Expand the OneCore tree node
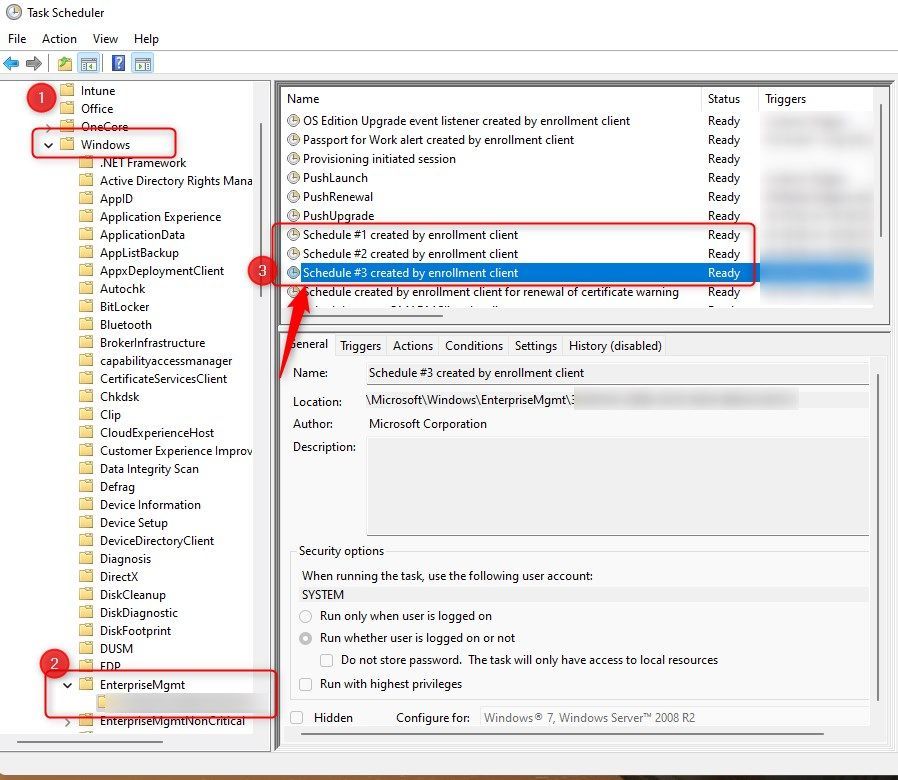 click(49, 126)
